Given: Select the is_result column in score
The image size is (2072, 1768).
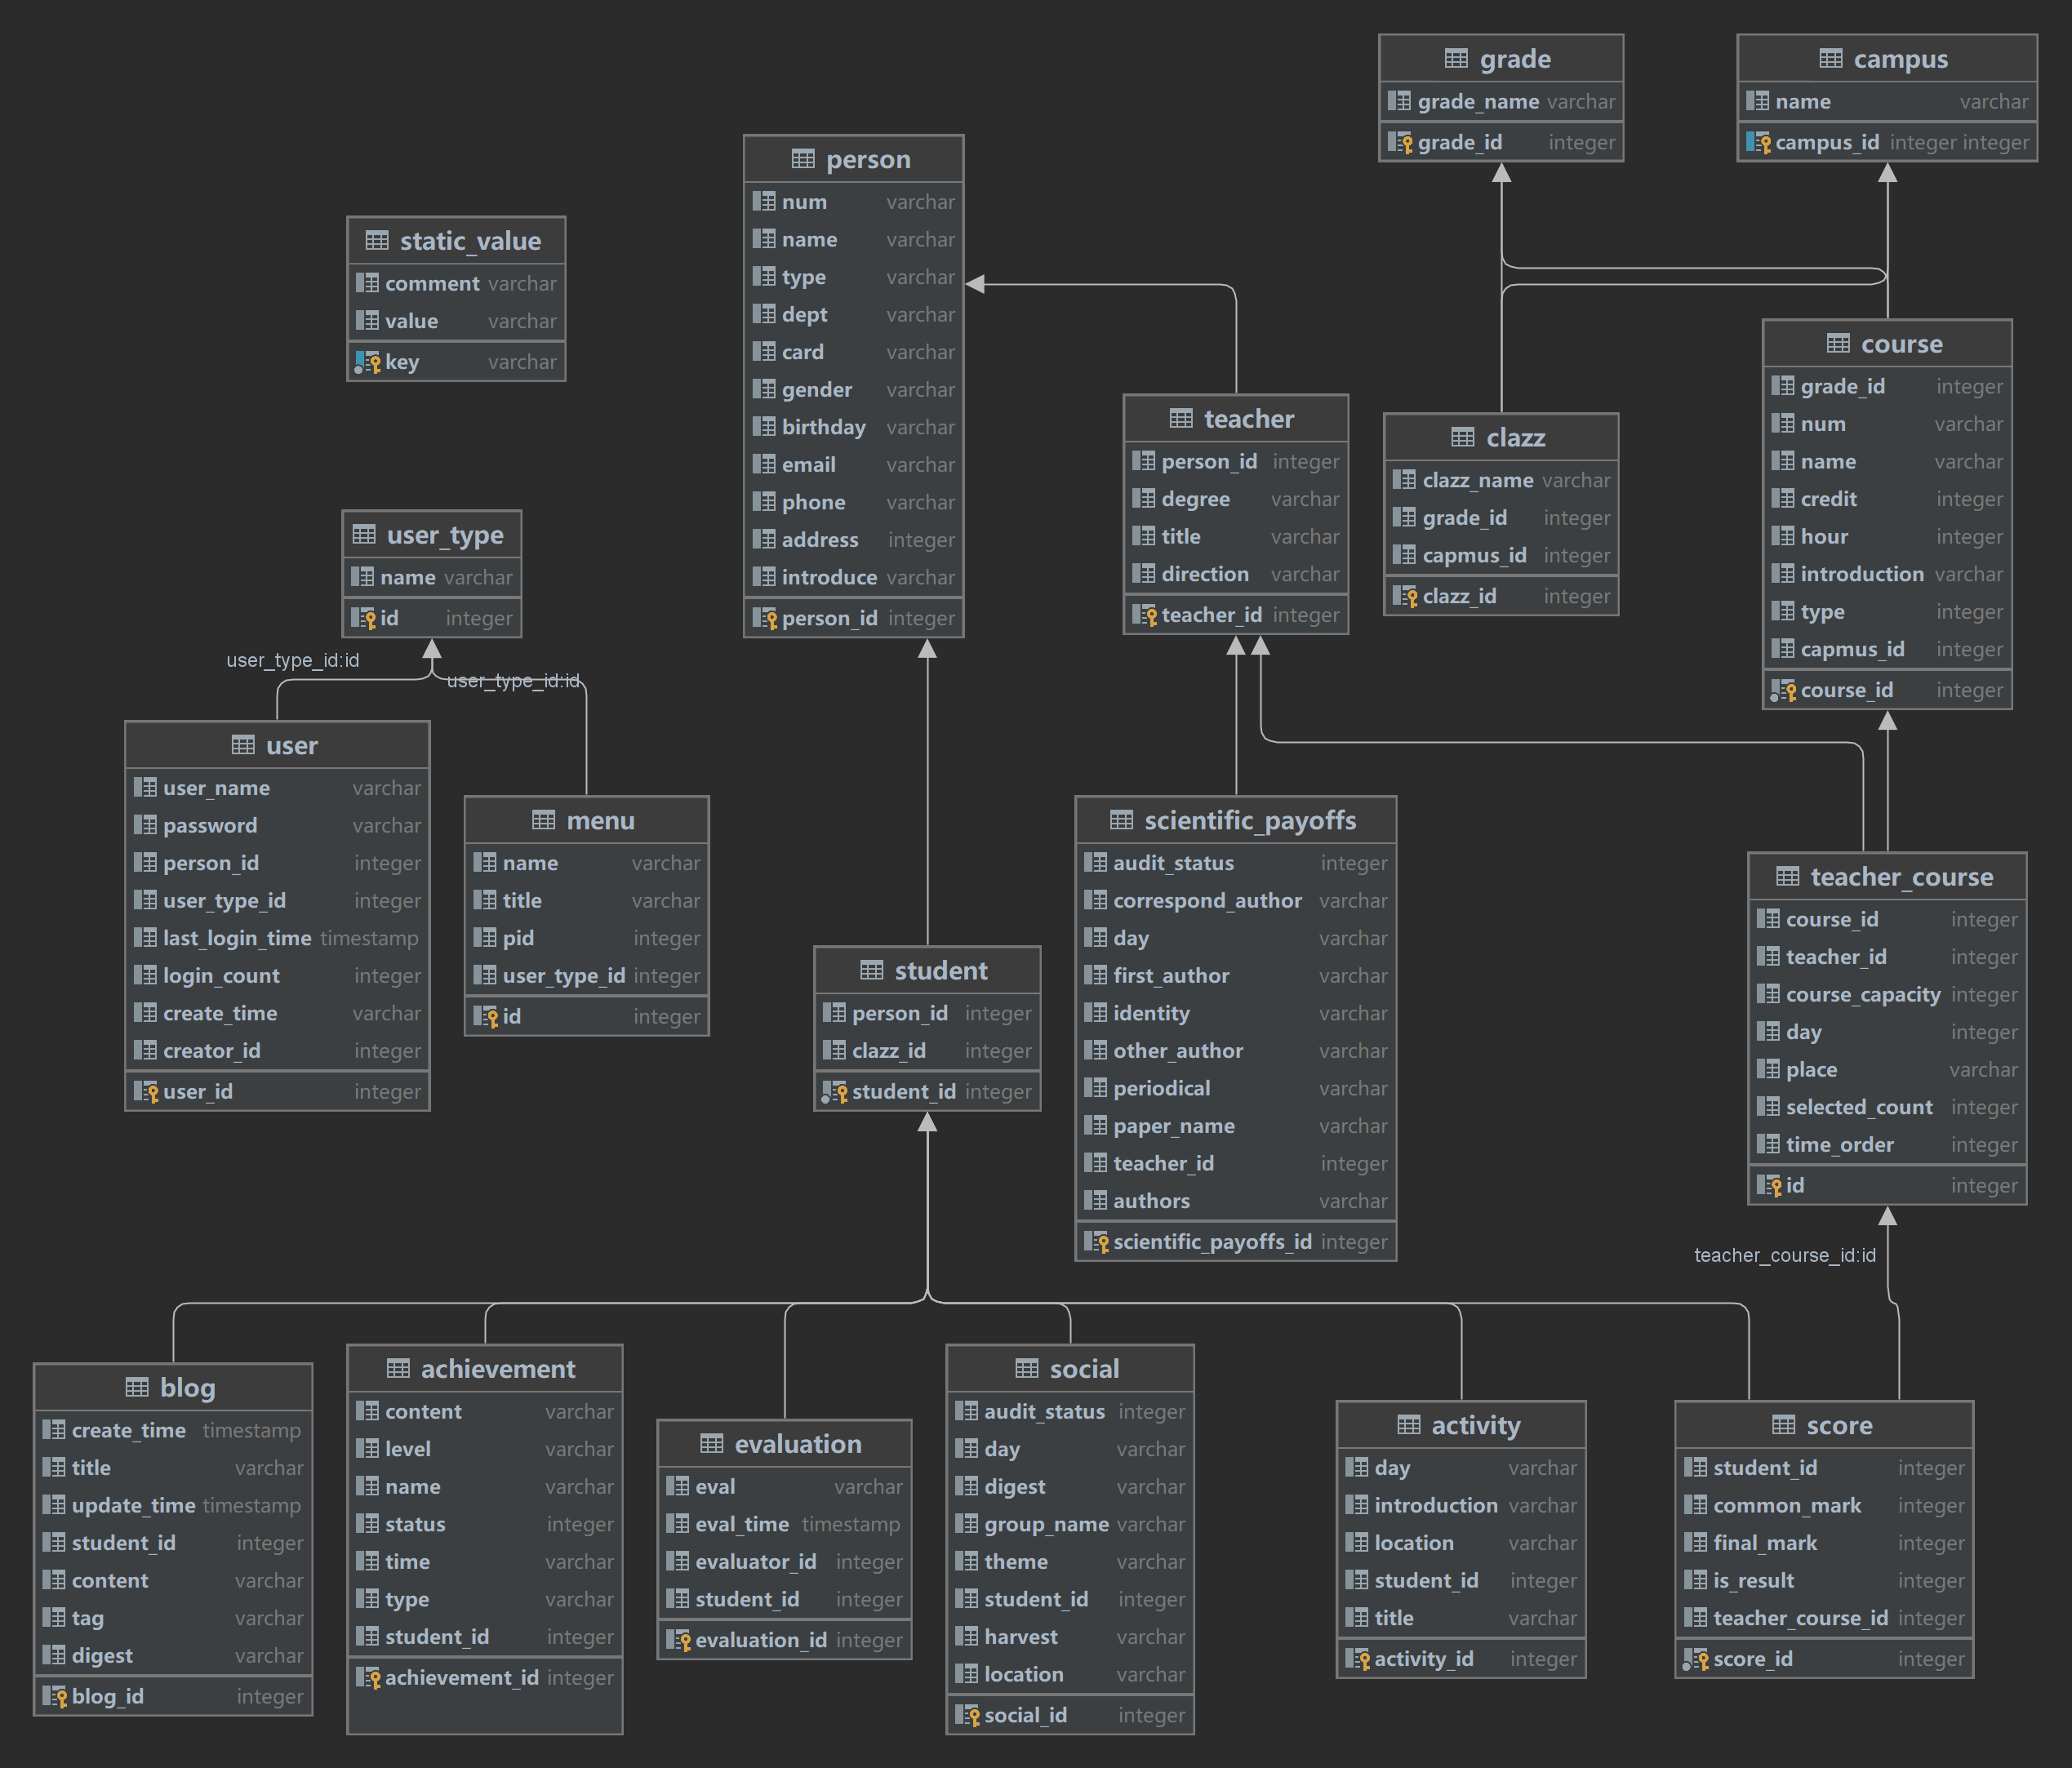Looking at the screenshot, I should click(x=1824, y=1580).
